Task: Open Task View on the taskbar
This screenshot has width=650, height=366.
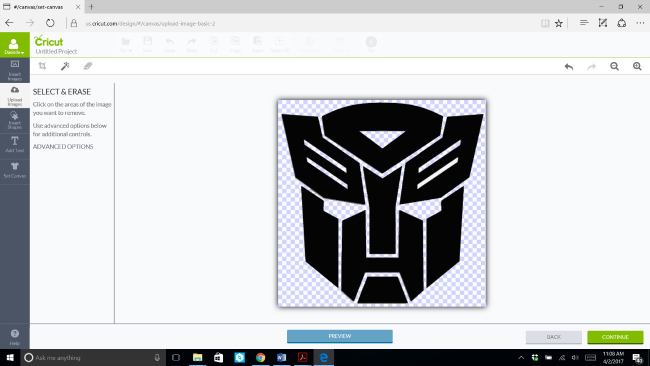Action: tap(176, 357)
